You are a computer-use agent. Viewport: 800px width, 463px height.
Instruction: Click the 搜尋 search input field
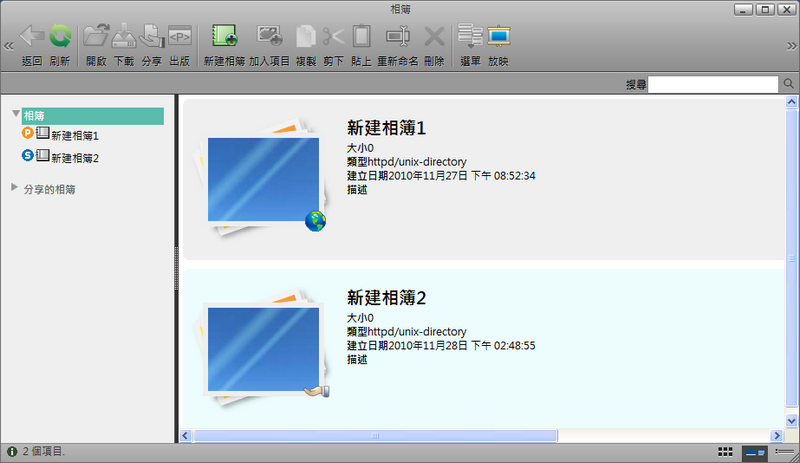click(714, 85)
